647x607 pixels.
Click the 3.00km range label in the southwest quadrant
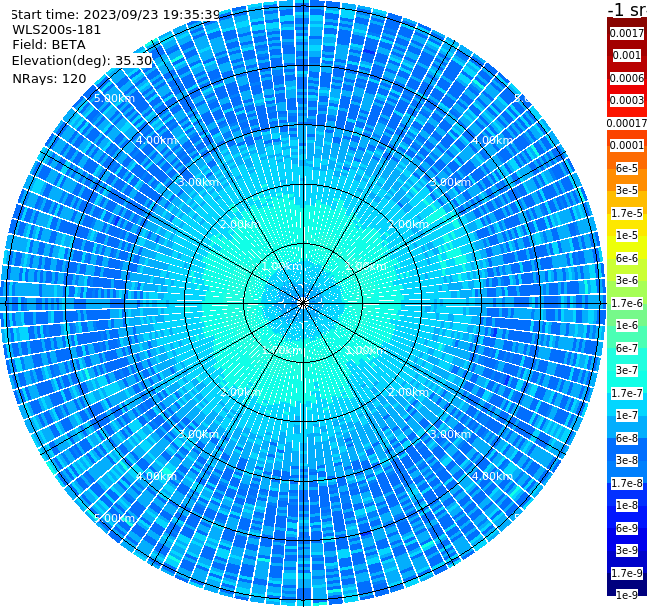198,434
